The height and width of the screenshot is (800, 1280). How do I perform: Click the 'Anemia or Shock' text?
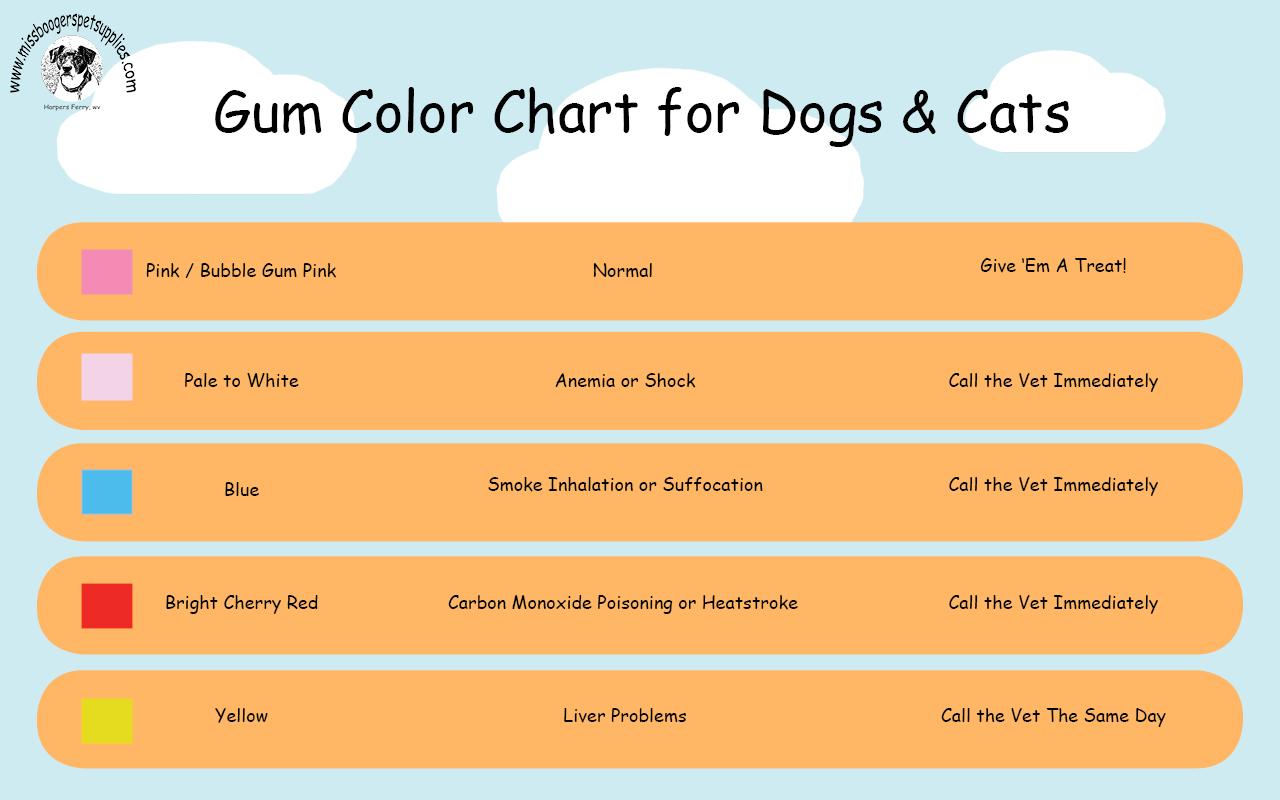click(x=625, y=381)
